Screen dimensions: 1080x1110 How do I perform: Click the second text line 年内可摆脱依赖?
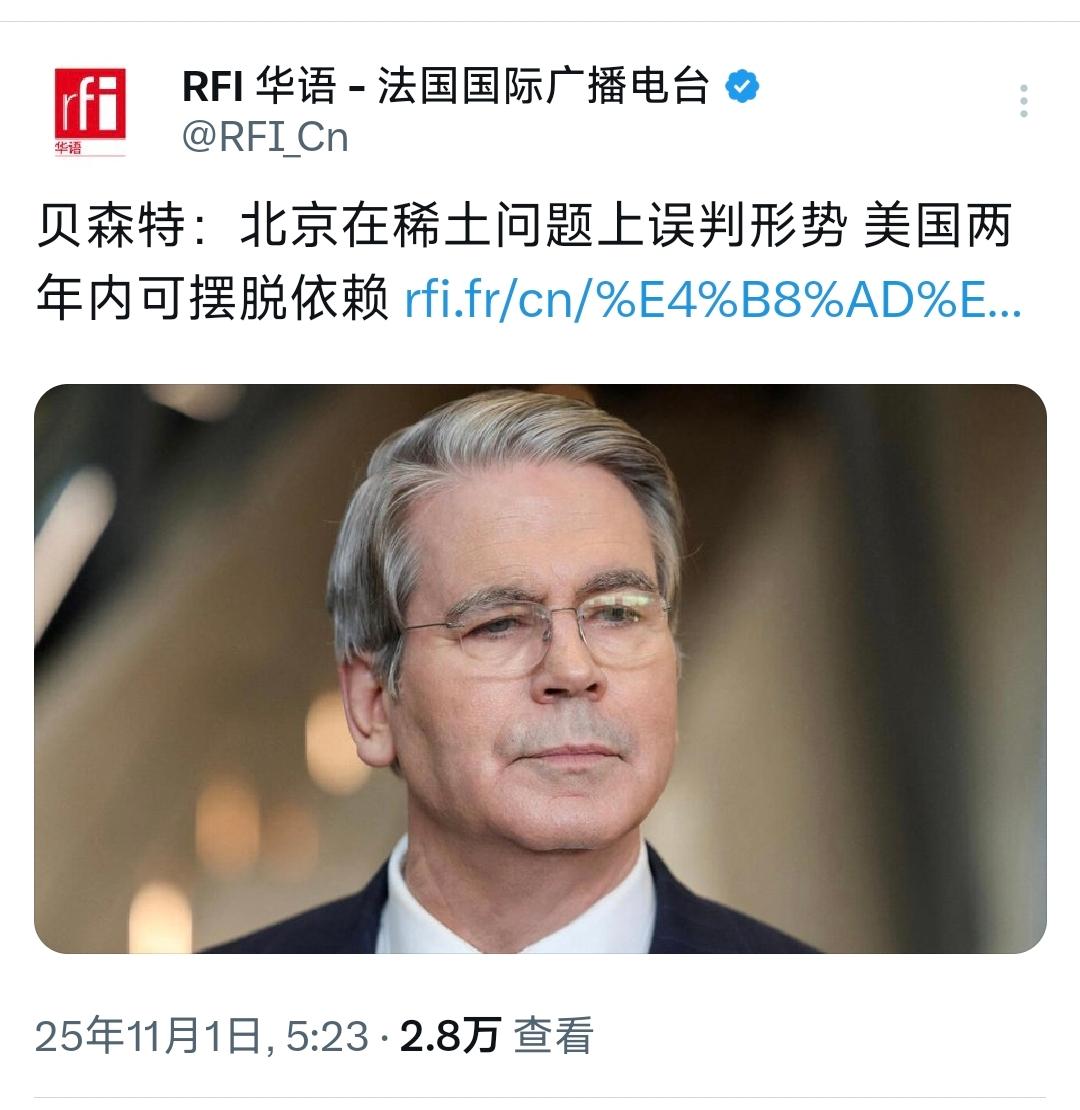click(212, 299)
